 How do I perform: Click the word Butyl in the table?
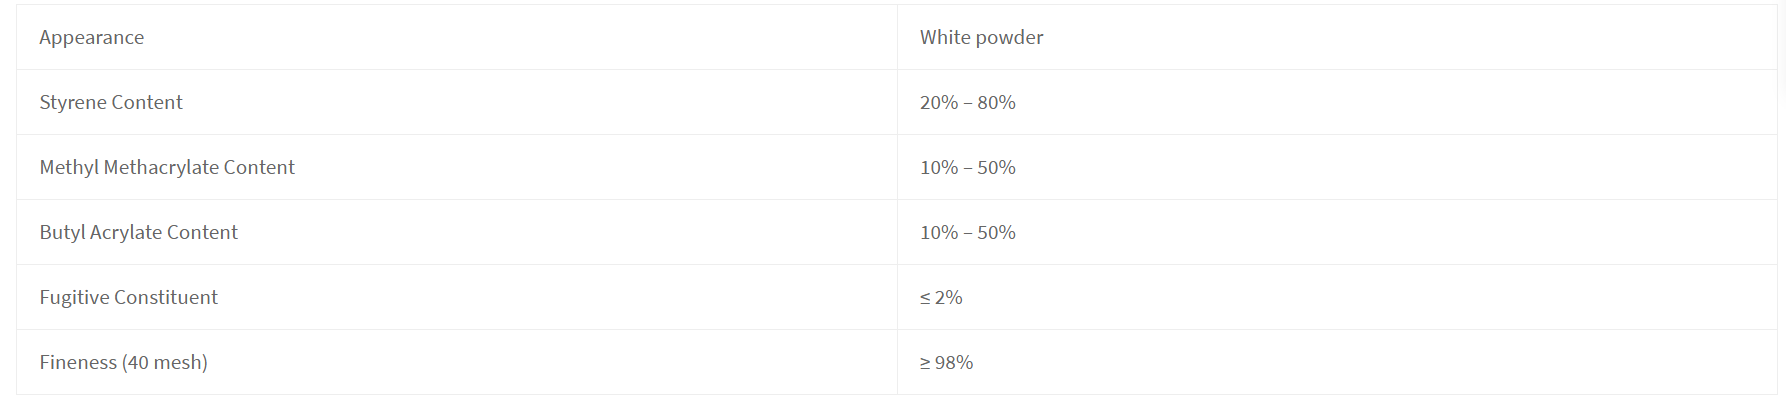pos(62,232)
